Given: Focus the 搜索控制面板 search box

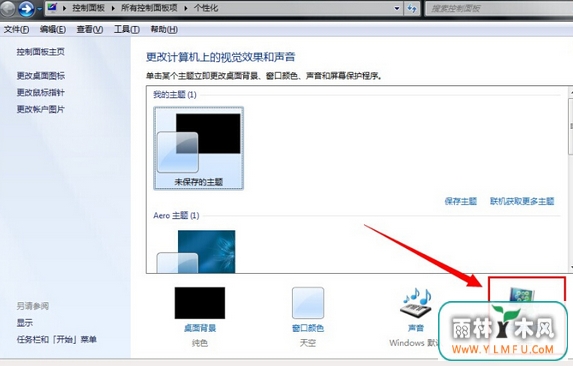Looking at the screenshot, I should (x=499, y=8).
